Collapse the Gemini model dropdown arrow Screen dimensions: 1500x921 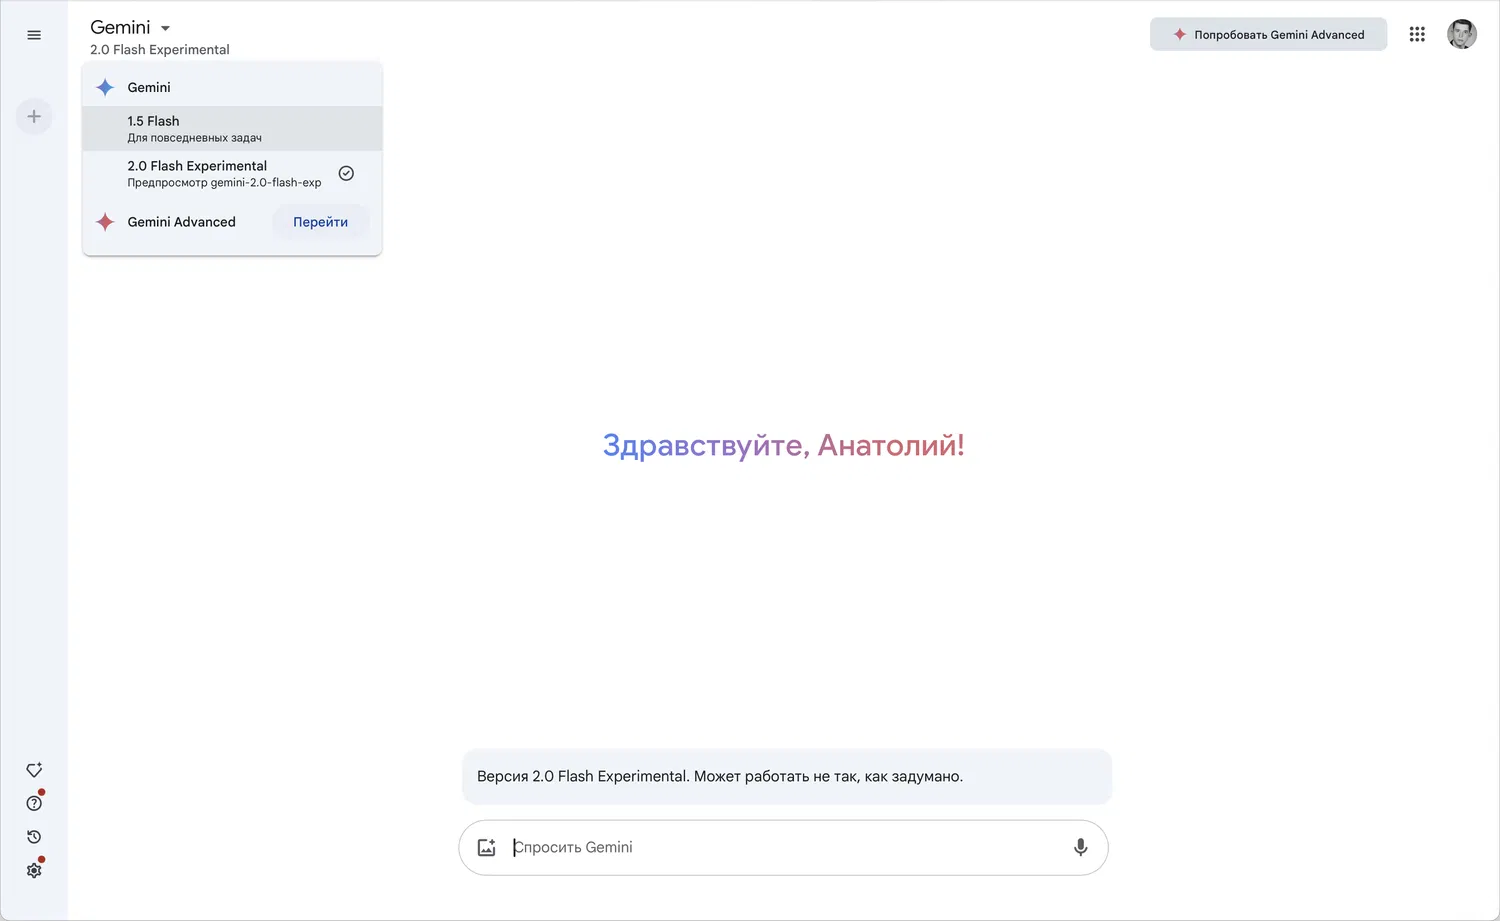click(165, 28)
